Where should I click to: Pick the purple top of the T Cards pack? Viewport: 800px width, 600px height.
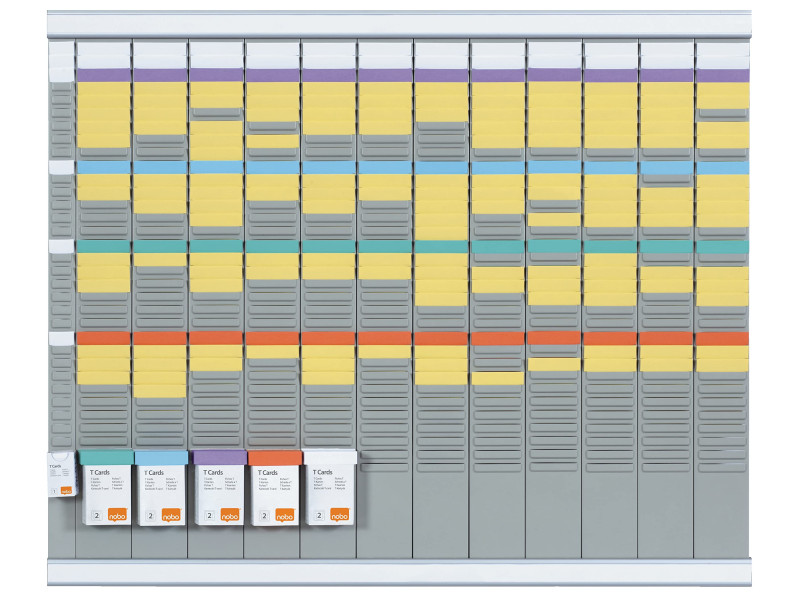click(x=220, y=457)
